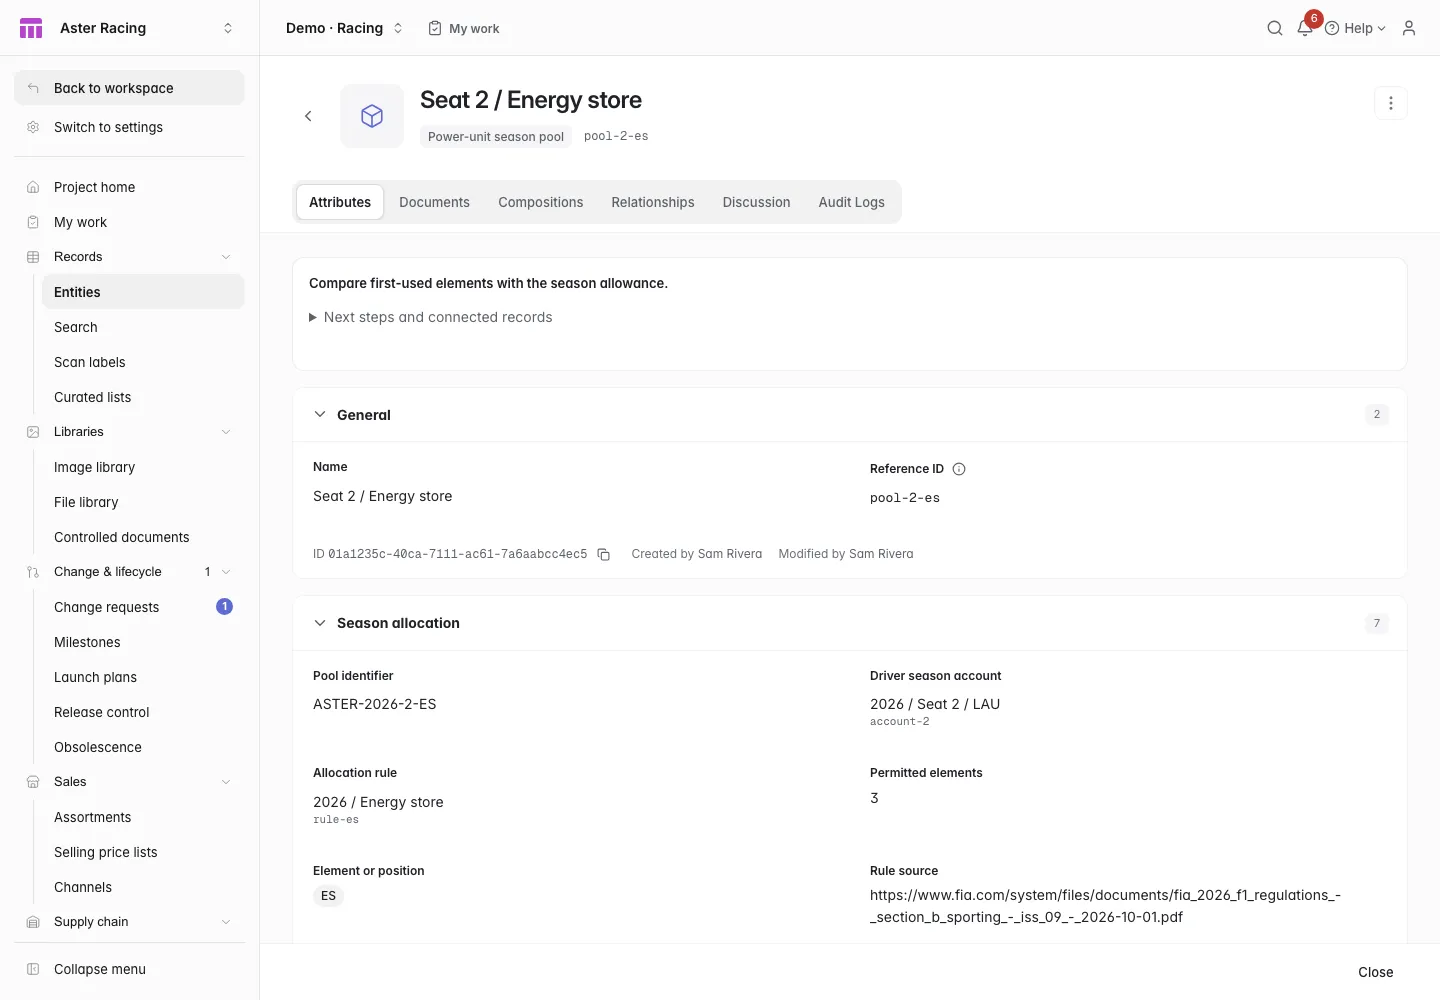Open the search magnifier icon
The width and height of the screenshot is (1440, 1000).
(1275, 28)
